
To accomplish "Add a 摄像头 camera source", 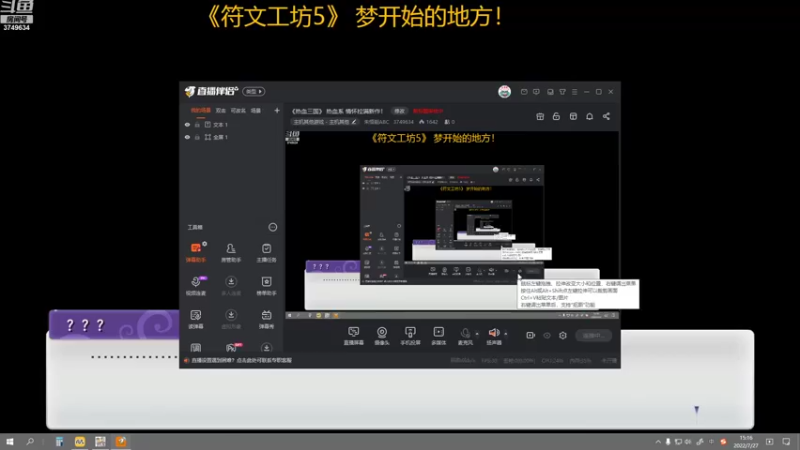I will pos(382,336).
